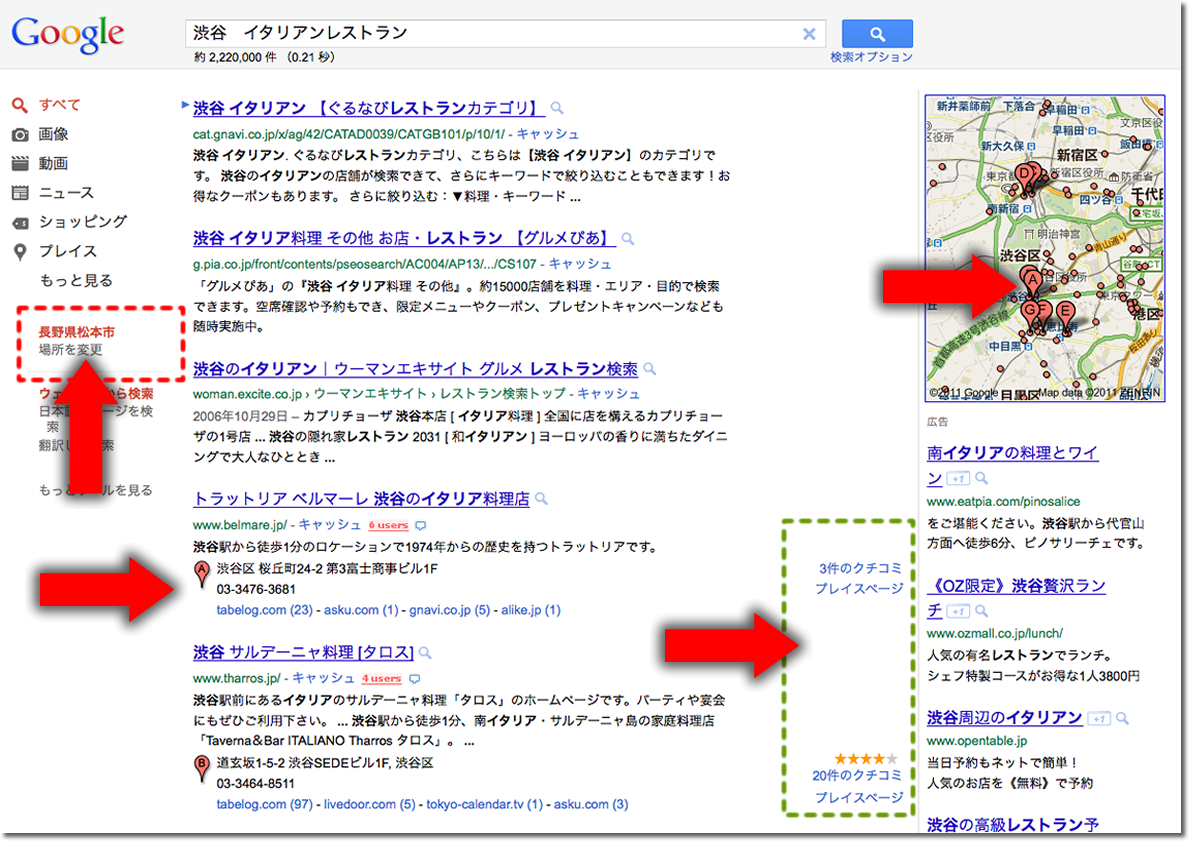Click map marker B beside Tharros address

[x=201, y=767]
